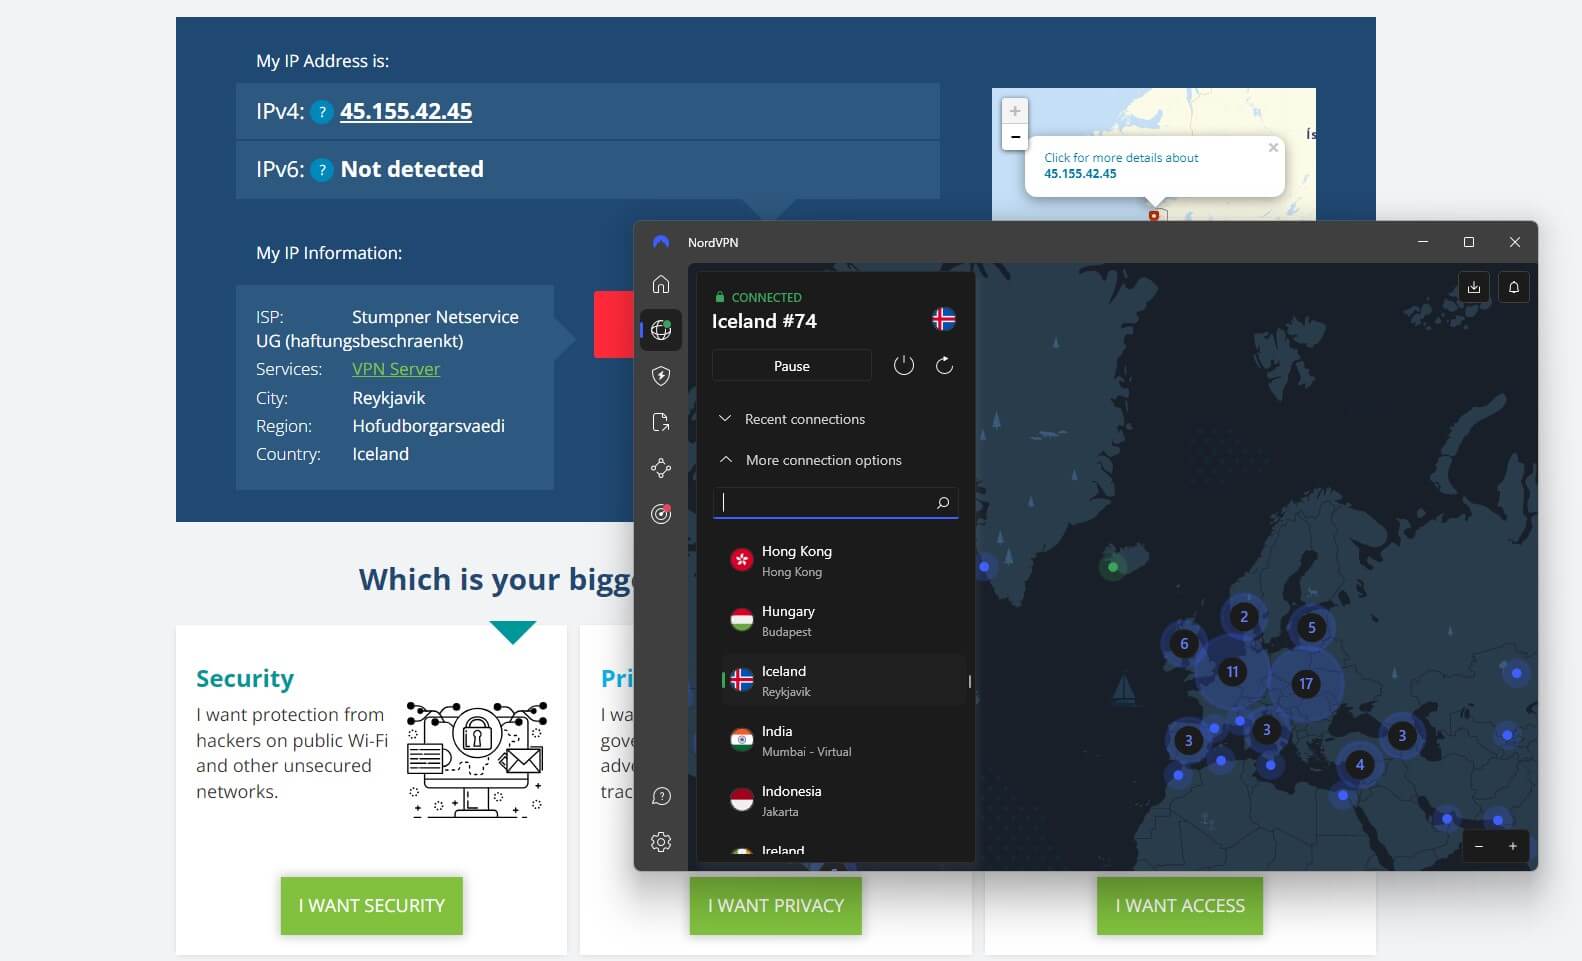Image resolution: width=1582 pixels, height=961 pixels.
Task: Open Threat Protection shield icon in sidebar
Action: (661, 376)
